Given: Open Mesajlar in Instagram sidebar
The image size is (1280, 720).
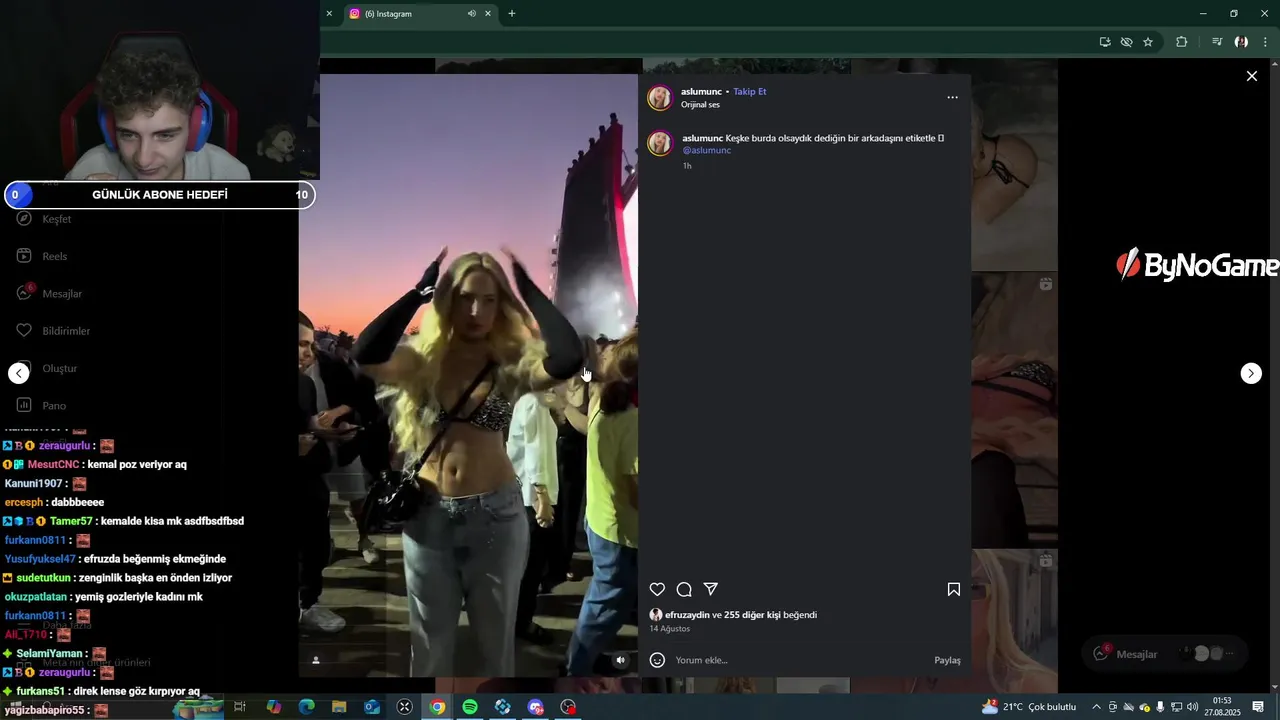Looking at the screenshot, I should pos(49,293).
